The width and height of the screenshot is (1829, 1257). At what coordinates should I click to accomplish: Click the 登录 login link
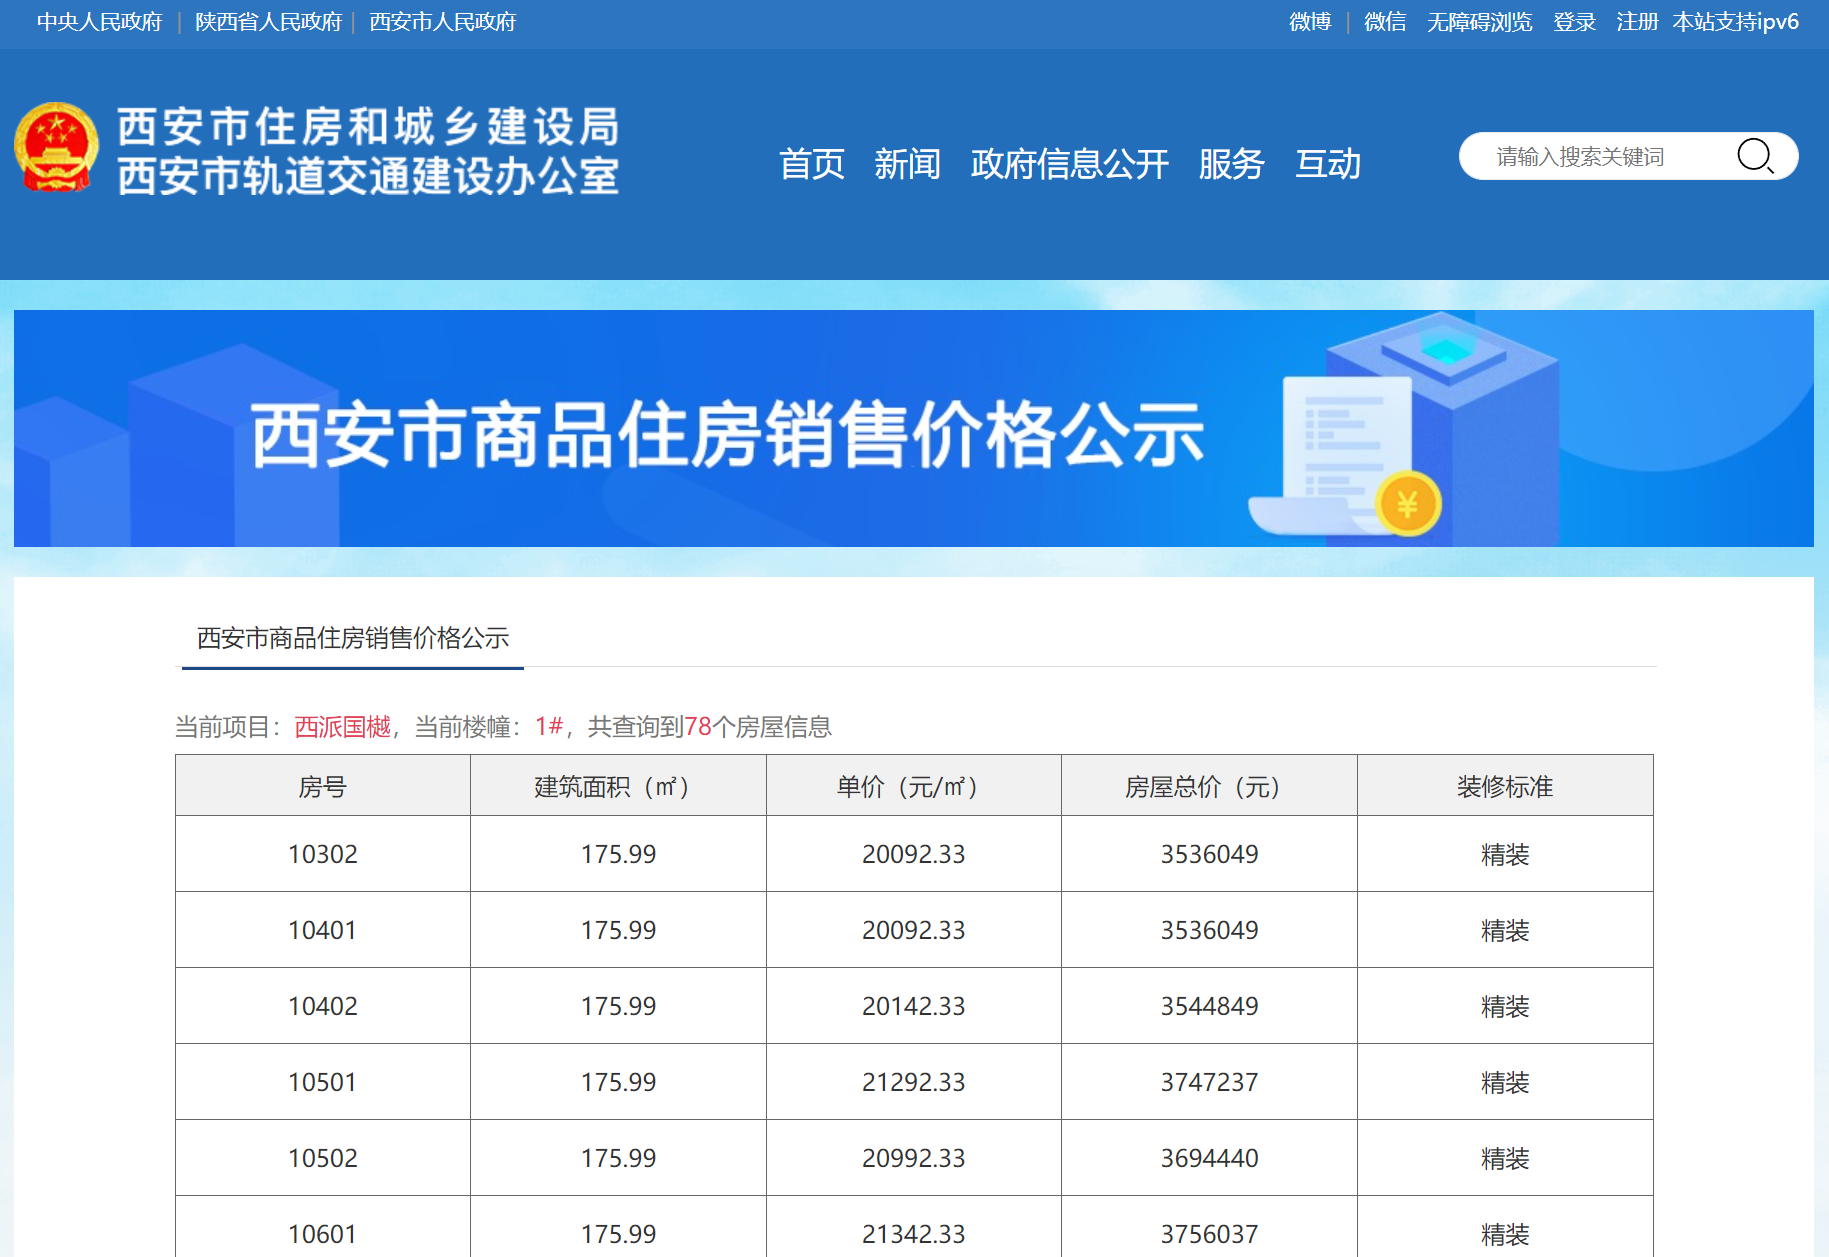click(1574, 22)
